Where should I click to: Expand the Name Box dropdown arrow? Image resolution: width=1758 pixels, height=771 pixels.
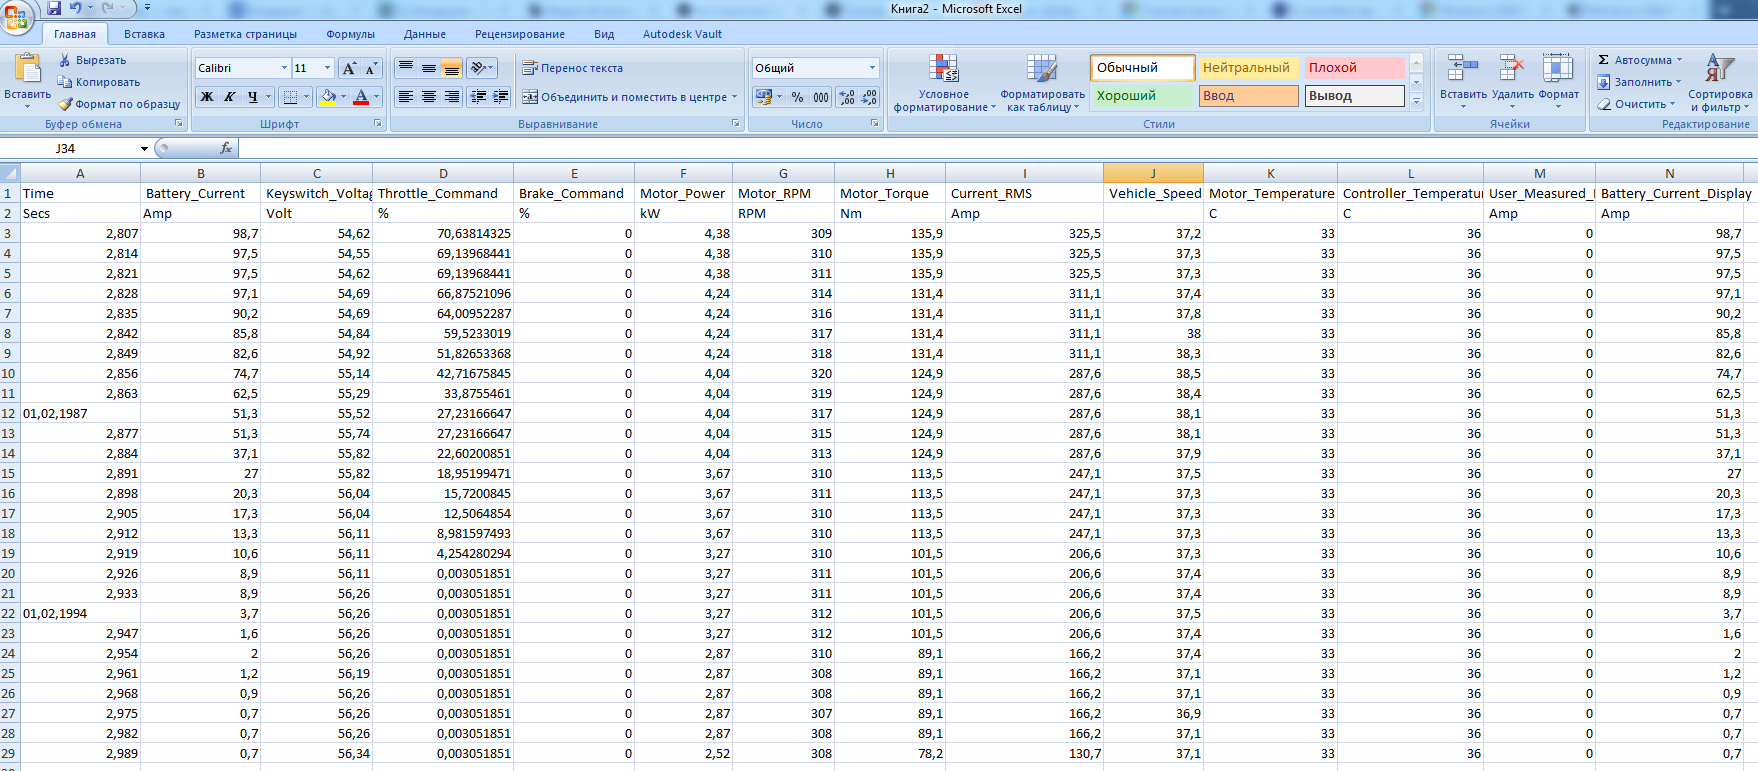click(144, 148)
